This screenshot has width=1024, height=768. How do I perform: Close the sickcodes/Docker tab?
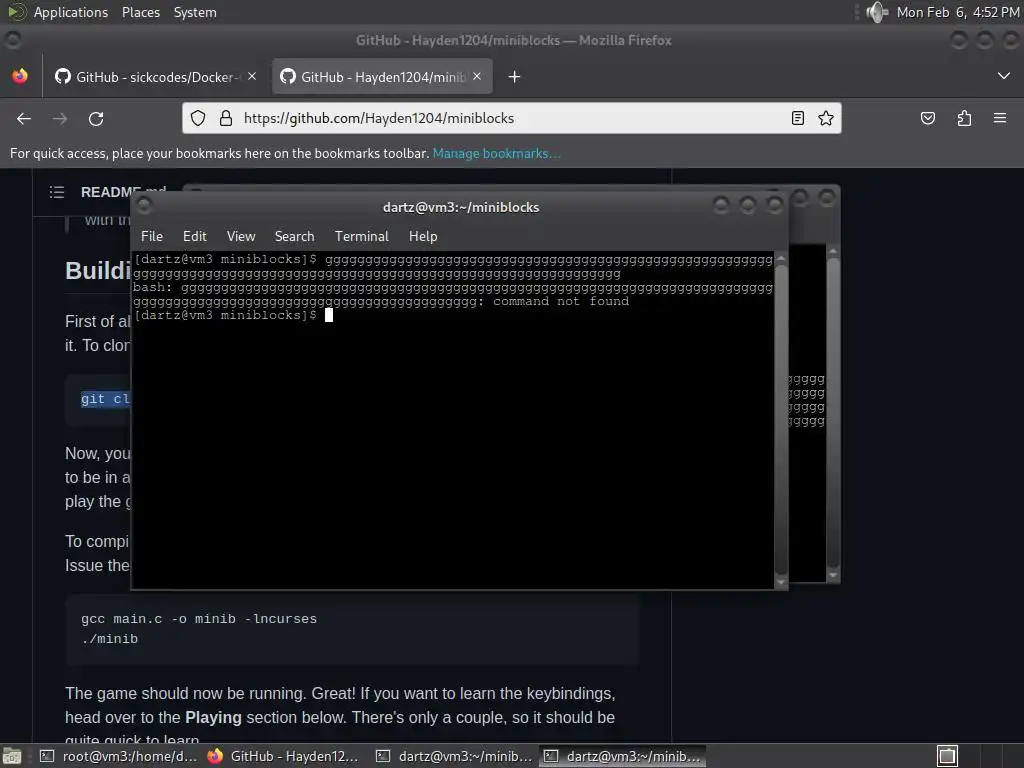coord(252,76)
